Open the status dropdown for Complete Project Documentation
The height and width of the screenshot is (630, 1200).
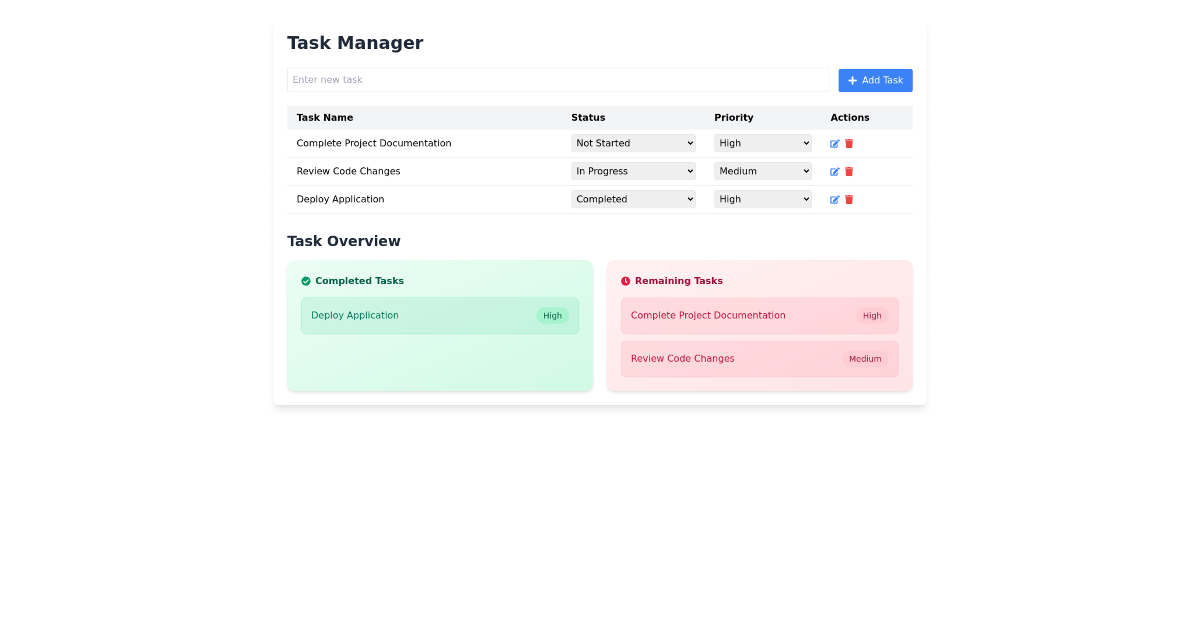click(633, 143)
